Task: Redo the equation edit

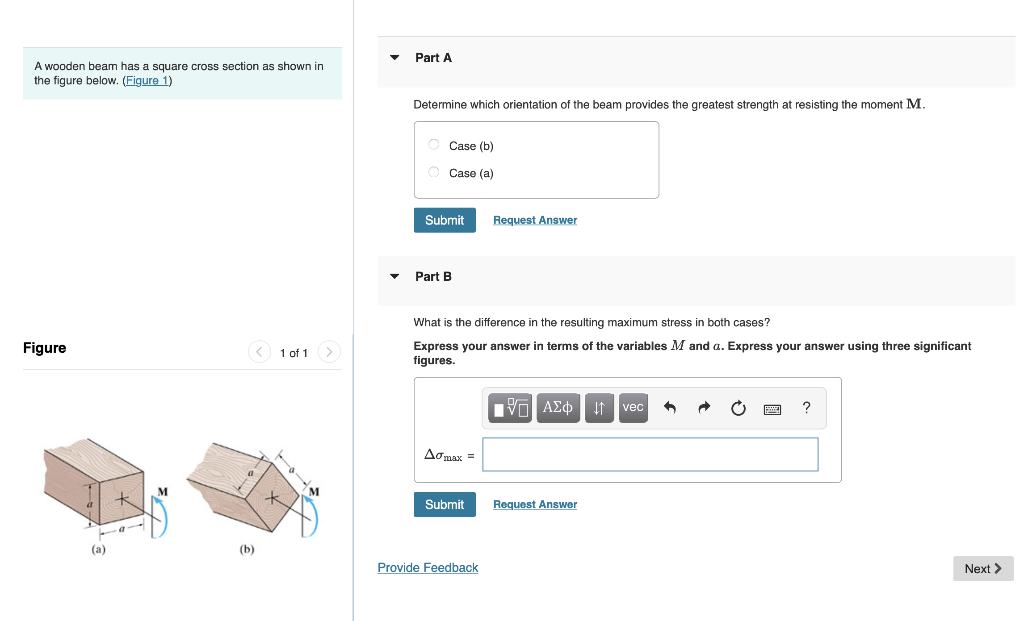Action: coord(703,408)
